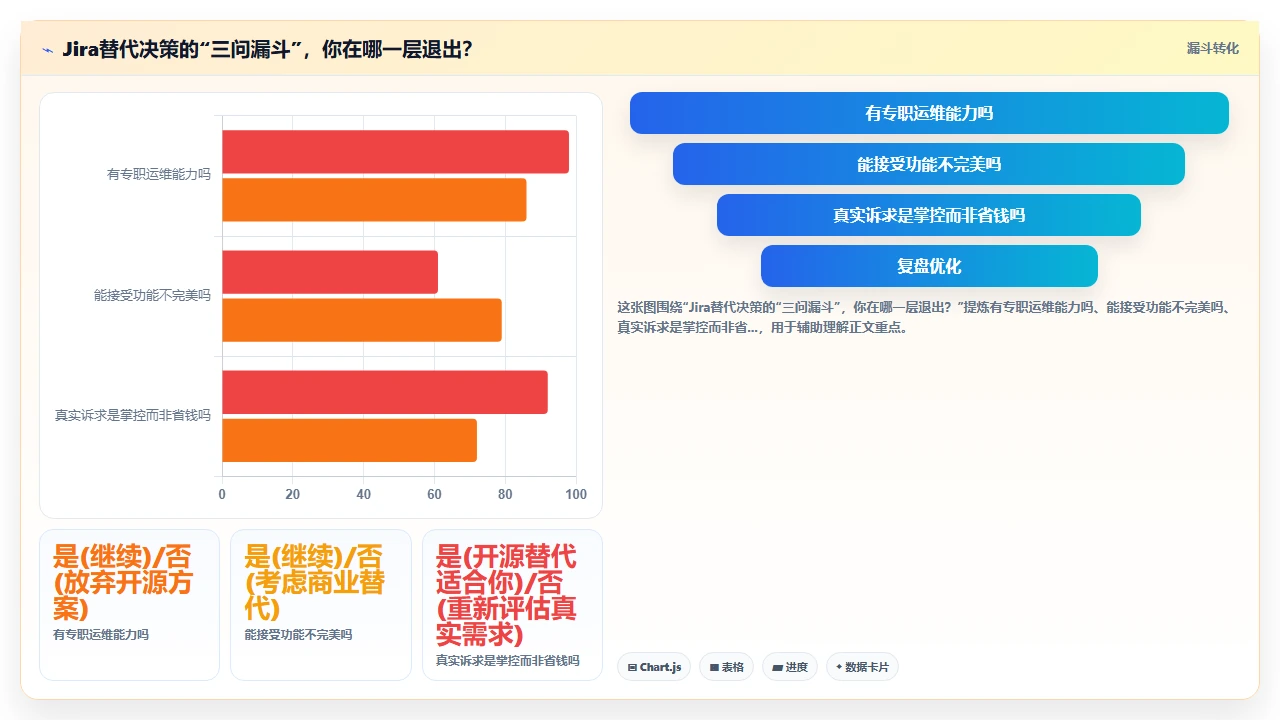Screen dimensions: 1280x720
Task: Click the chart axis label 能接受功能不完美吗
Action: click(152, 296)
